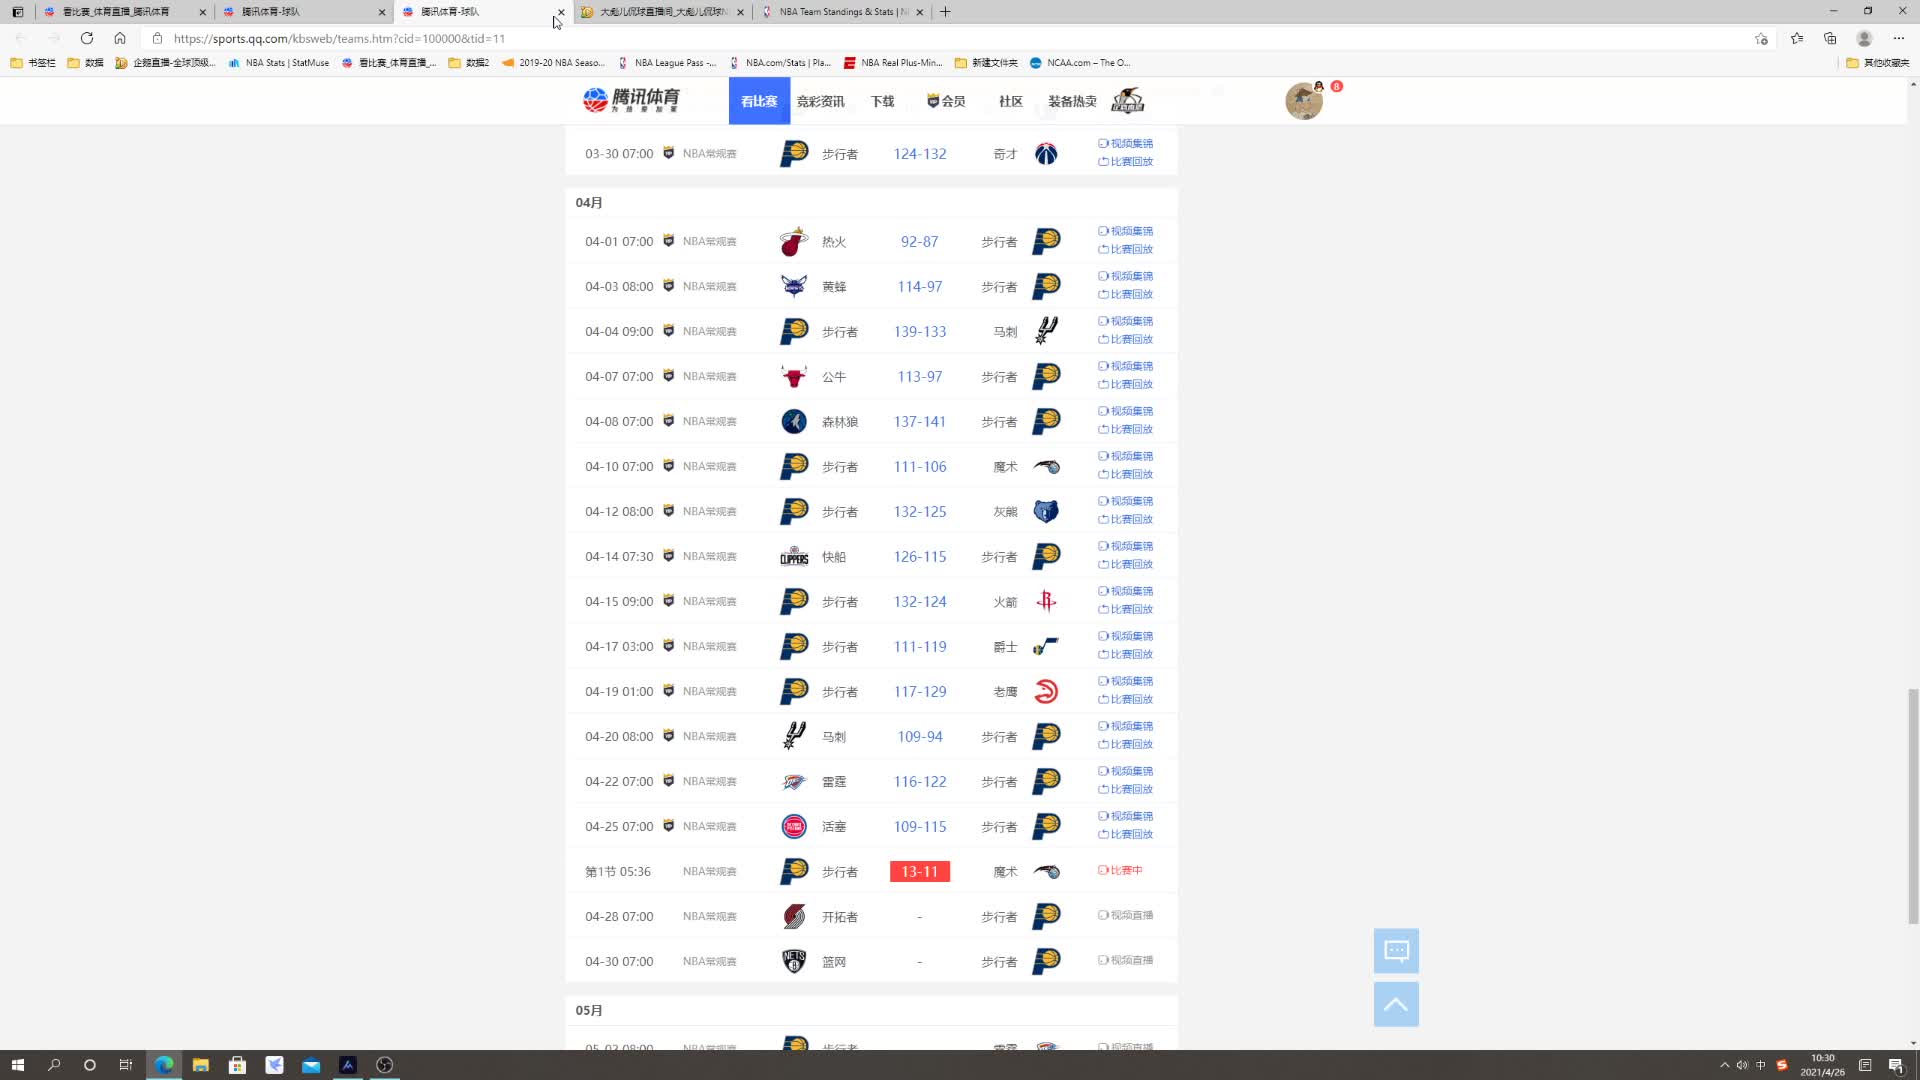The height and width of the screenshot is (1080, 1920).
Task: Click the back-to-top arrow button
Action: coord(1396,1004)
